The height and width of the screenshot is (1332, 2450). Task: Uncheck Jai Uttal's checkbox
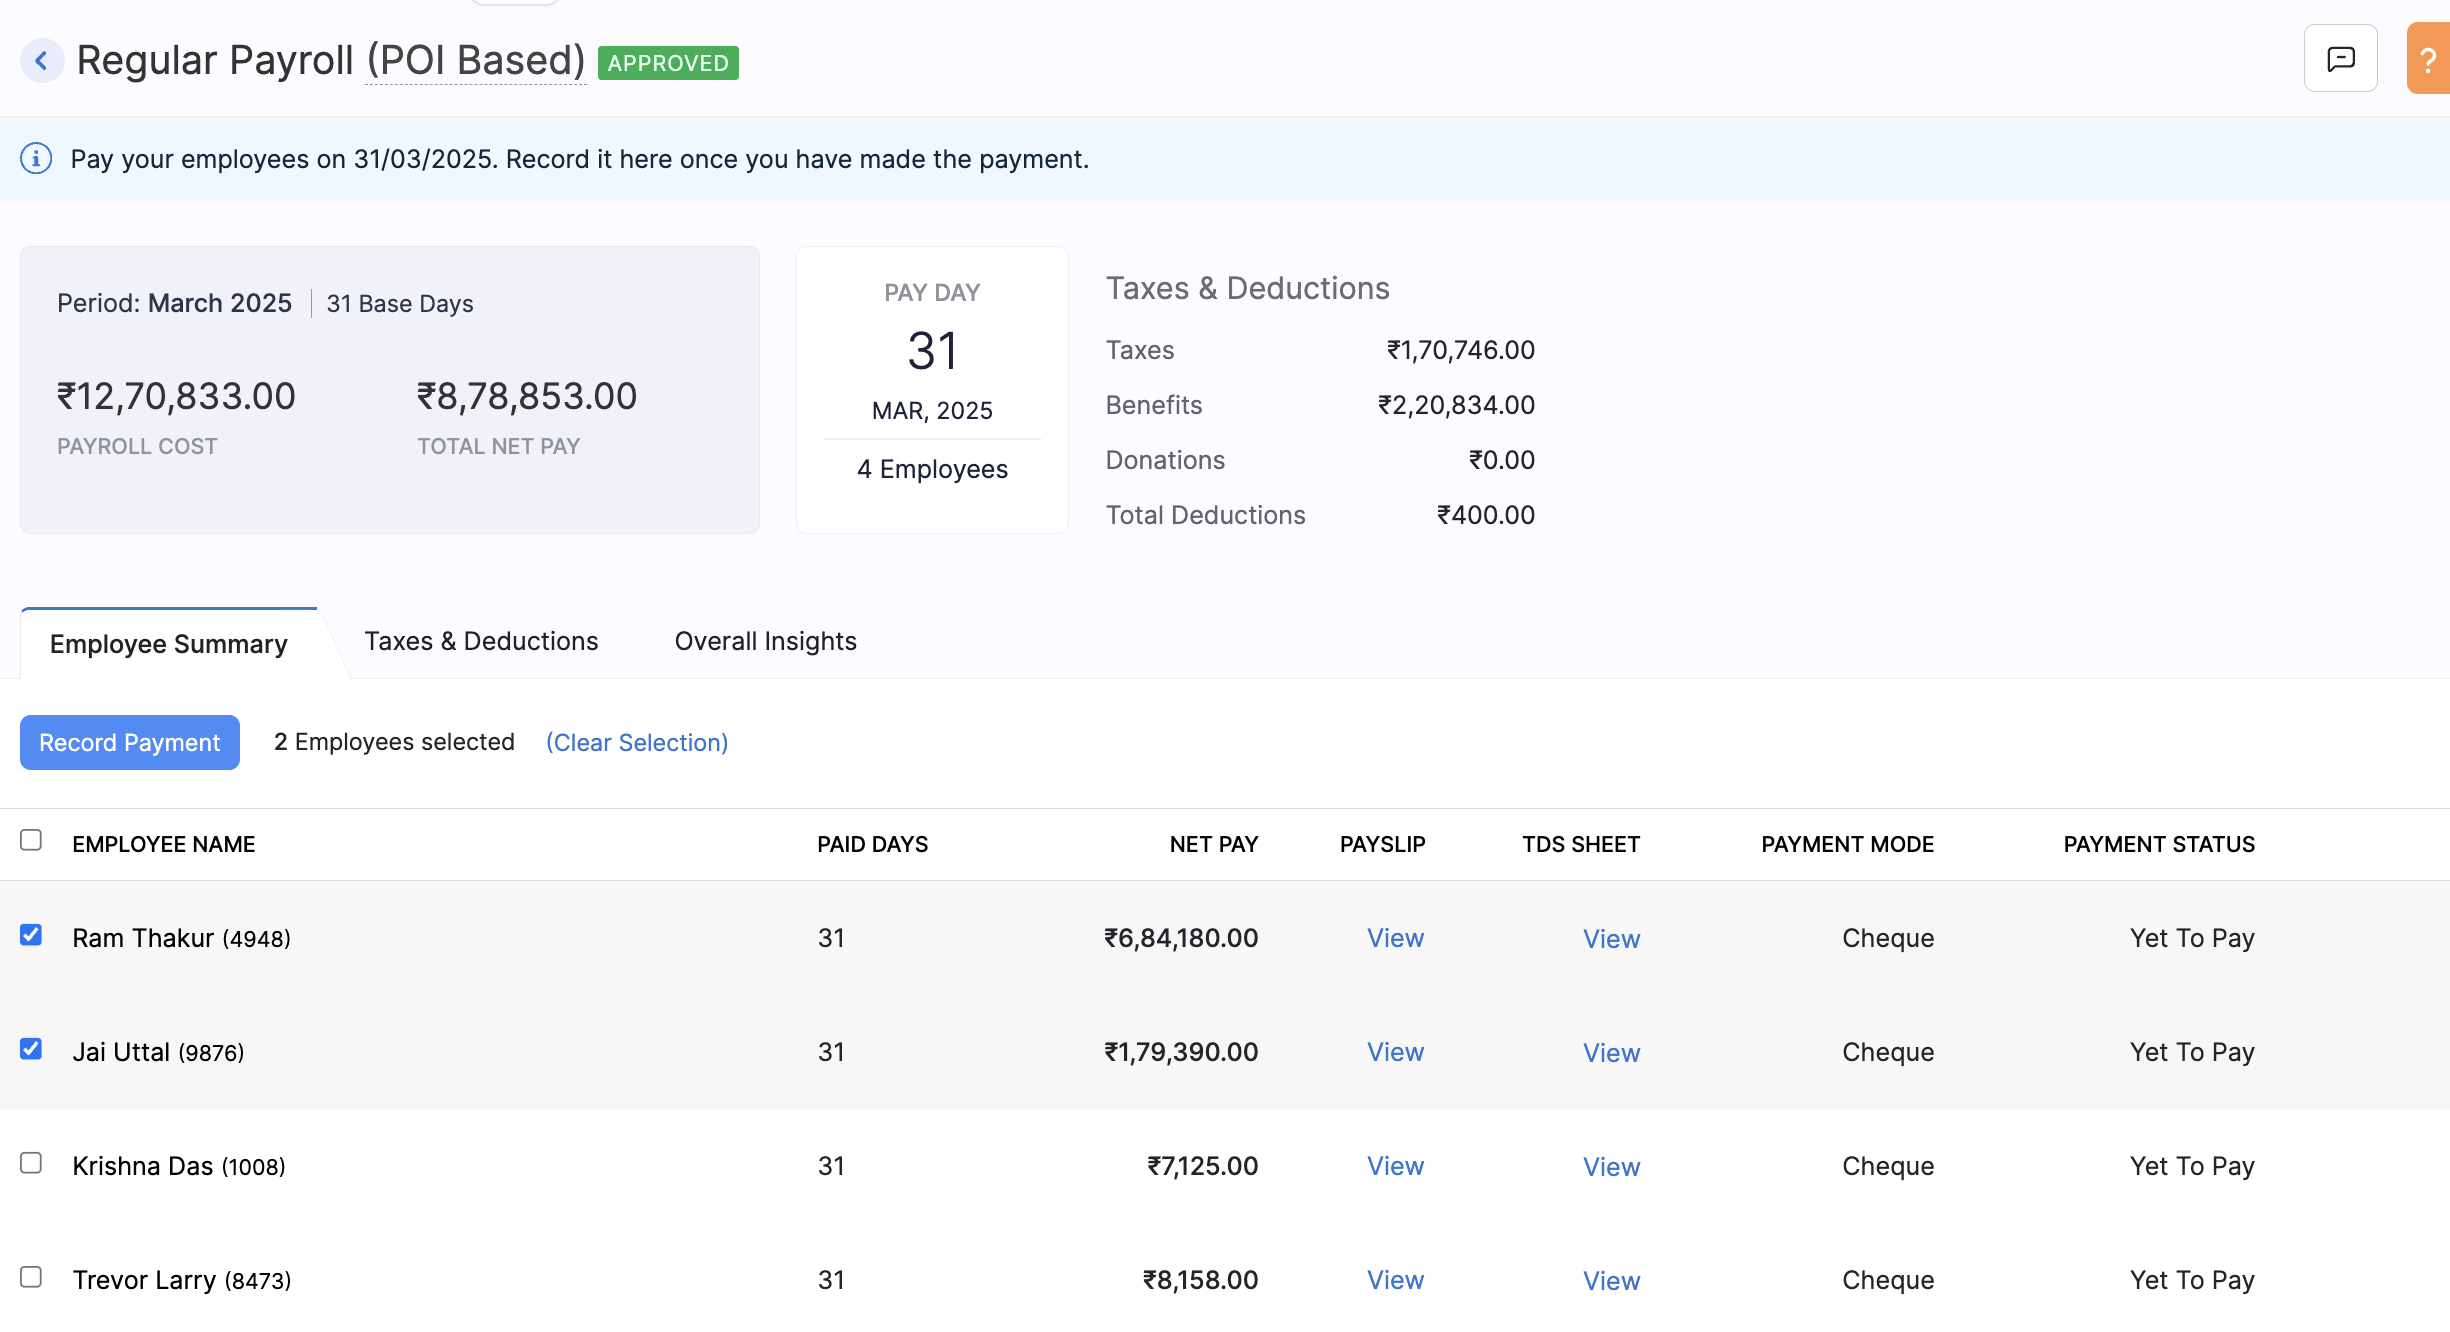coord(31,1049)
